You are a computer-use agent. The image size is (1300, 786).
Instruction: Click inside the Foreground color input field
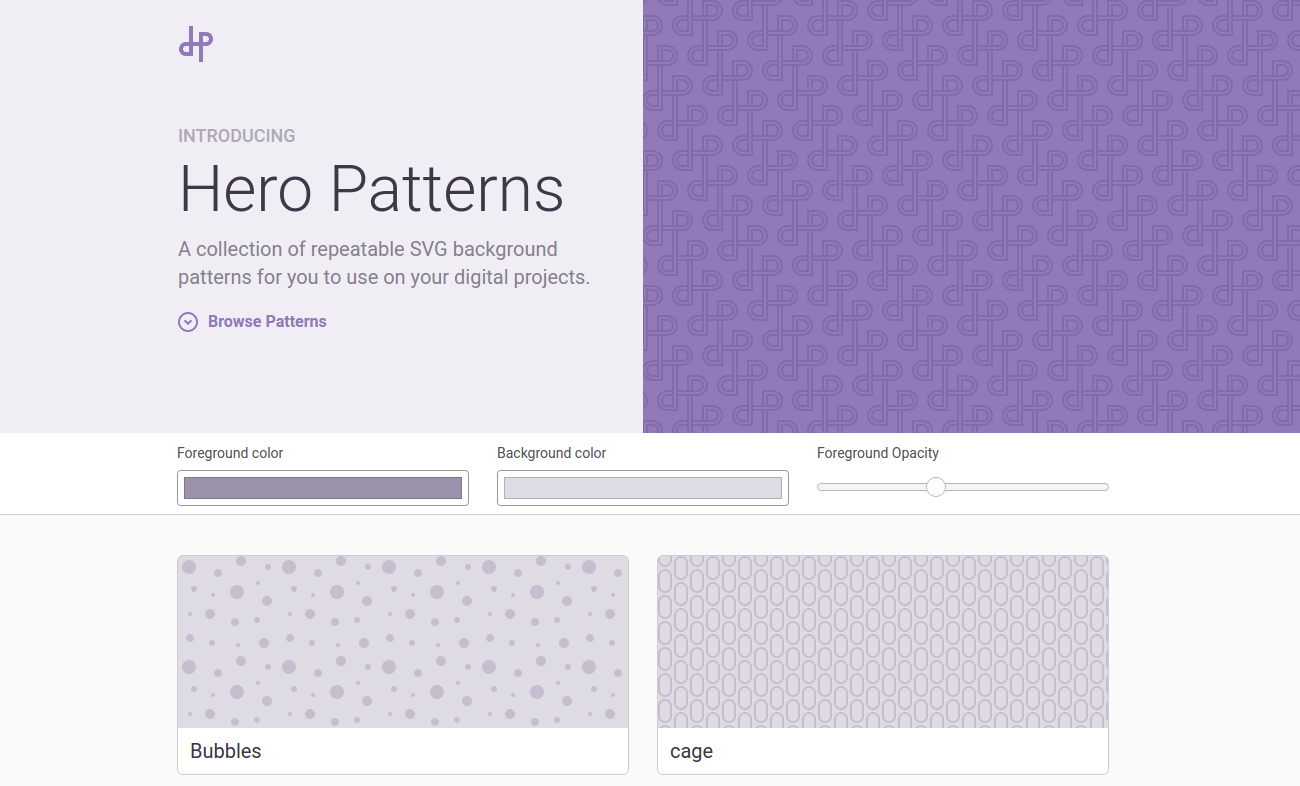[322, 487]
